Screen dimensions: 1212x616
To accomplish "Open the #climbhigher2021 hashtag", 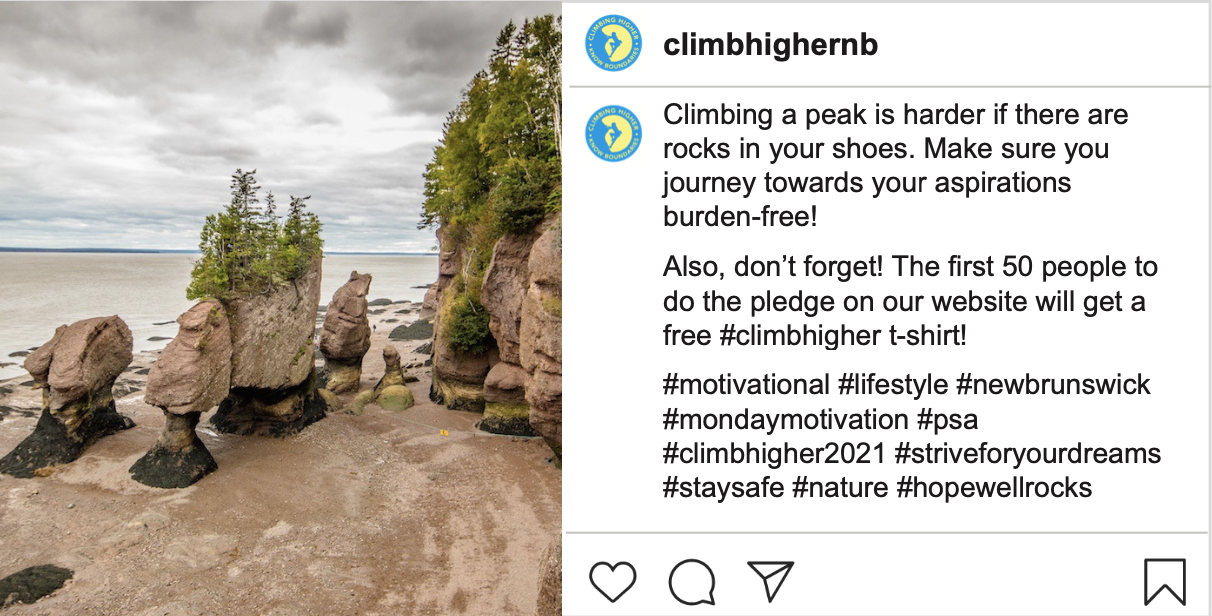I will pyautogui.click(x=775, y=454).
